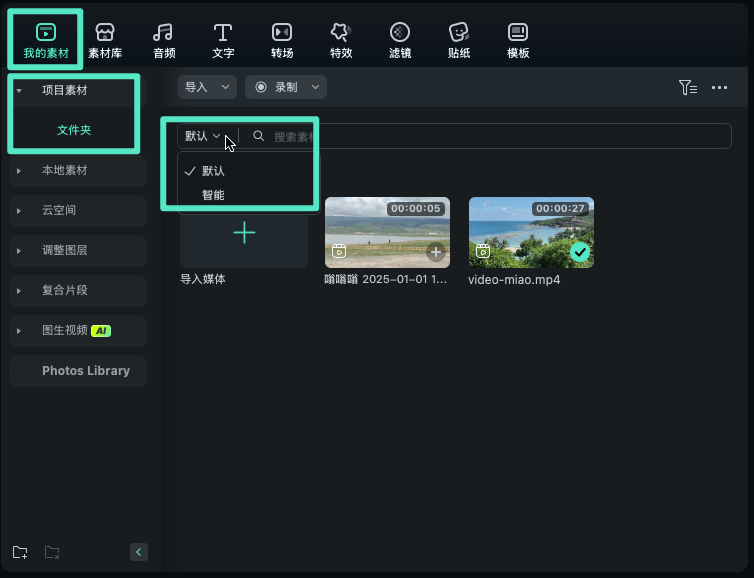The image size is (754, 578).
Task: Click the filter and sort icon
Action: tap(688, 88)
